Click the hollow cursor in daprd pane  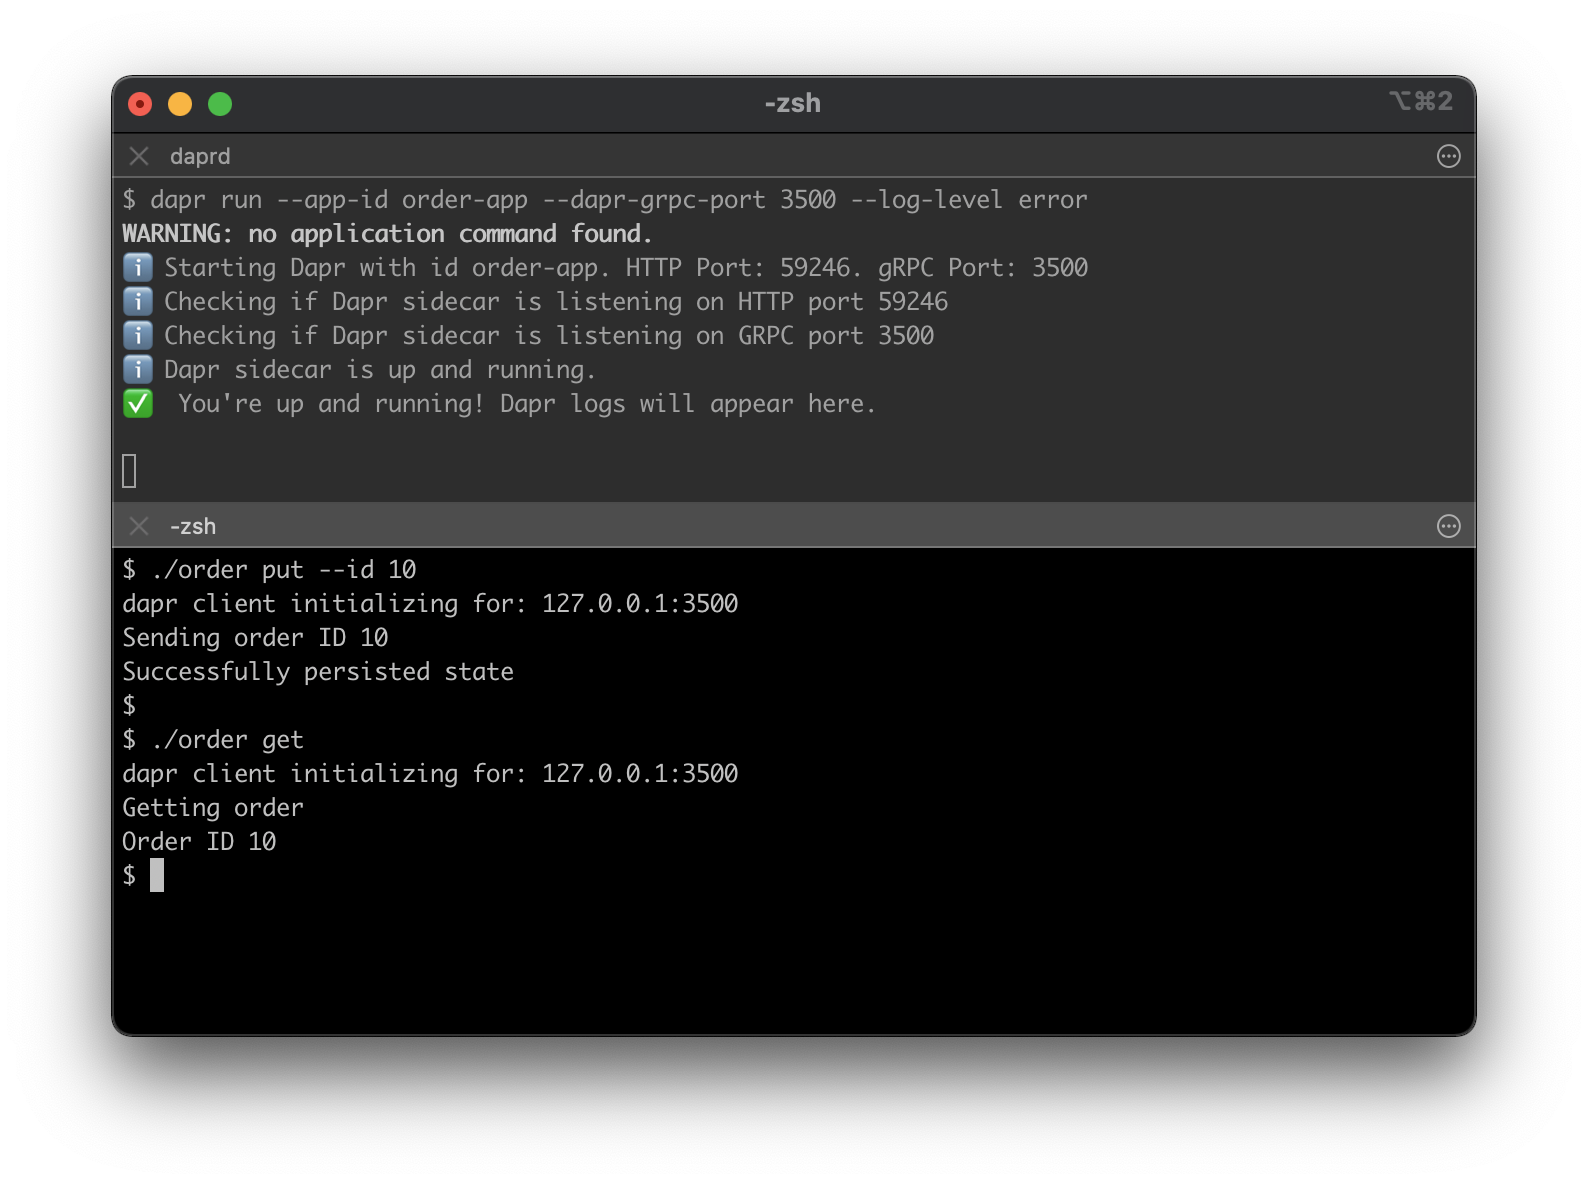click(129, 471)
